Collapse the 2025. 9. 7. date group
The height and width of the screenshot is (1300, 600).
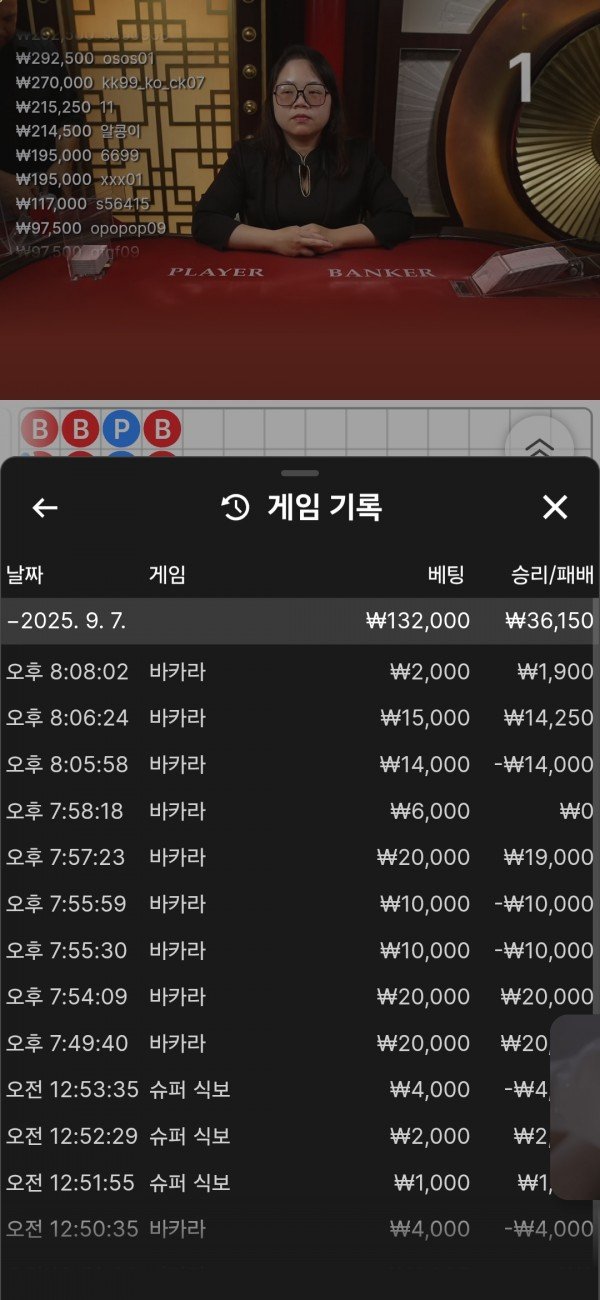tap(66, 621)
